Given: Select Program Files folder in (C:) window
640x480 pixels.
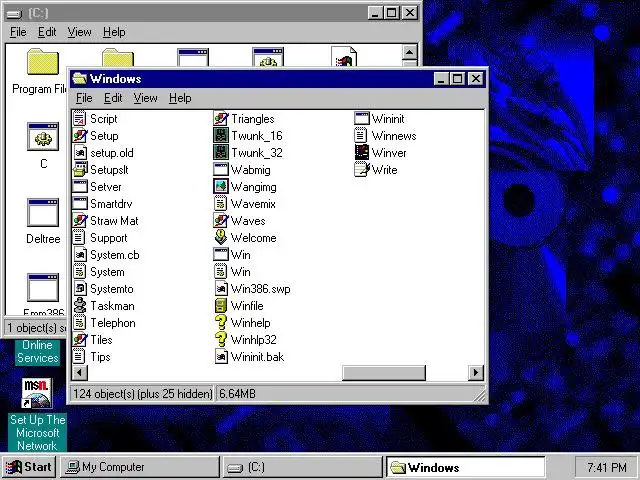Looking at the screenshot, I should [42, 62].
